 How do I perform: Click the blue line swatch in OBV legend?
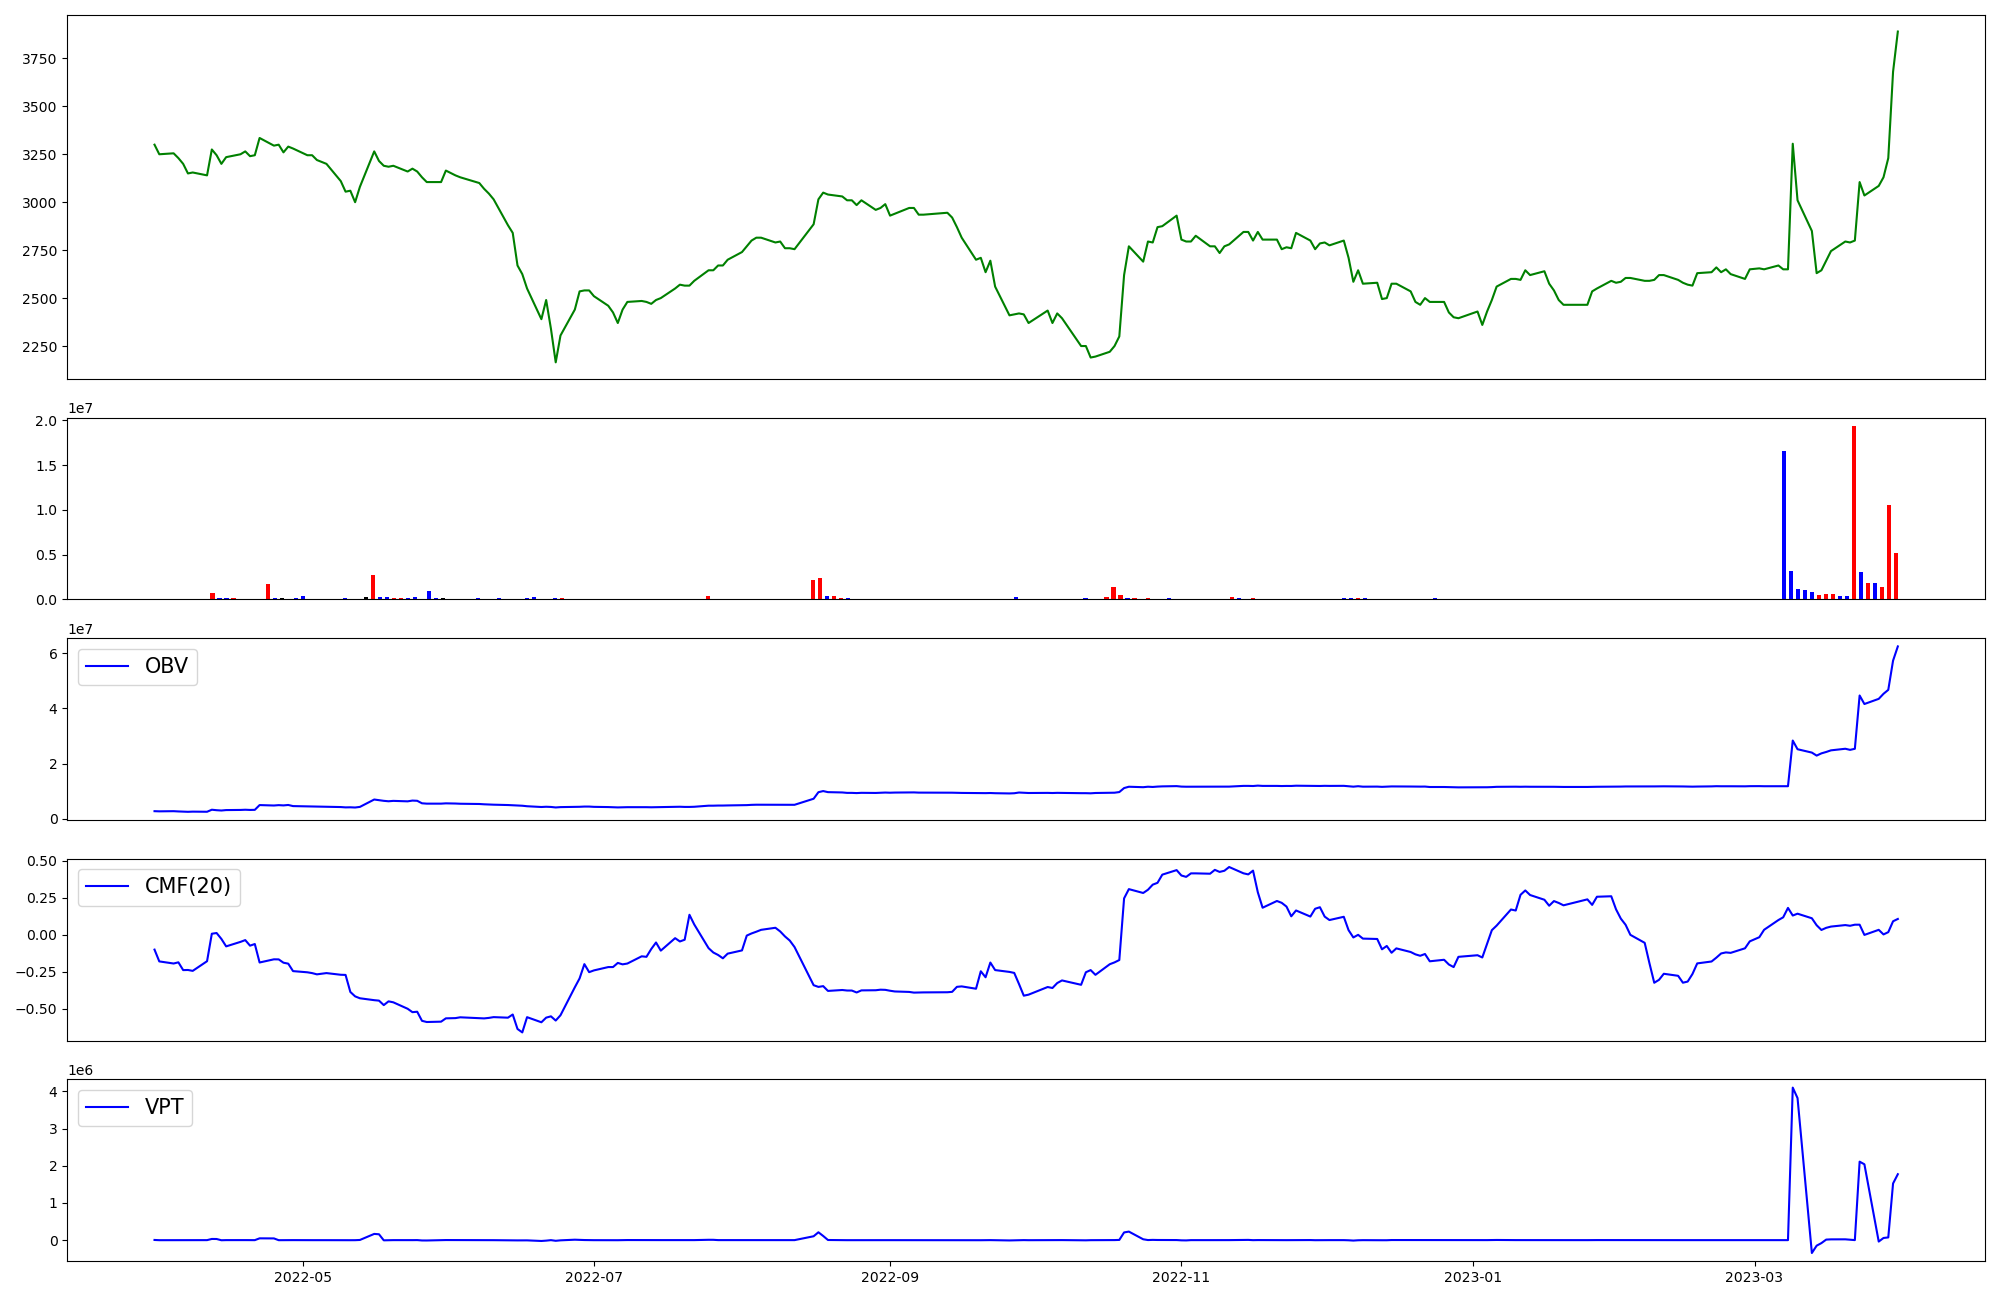pos(108,666)
